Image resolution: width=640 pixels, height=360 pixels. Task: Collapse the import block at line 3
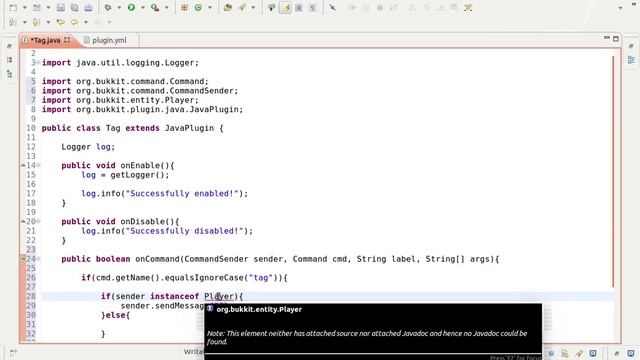(x=38, y=62)
